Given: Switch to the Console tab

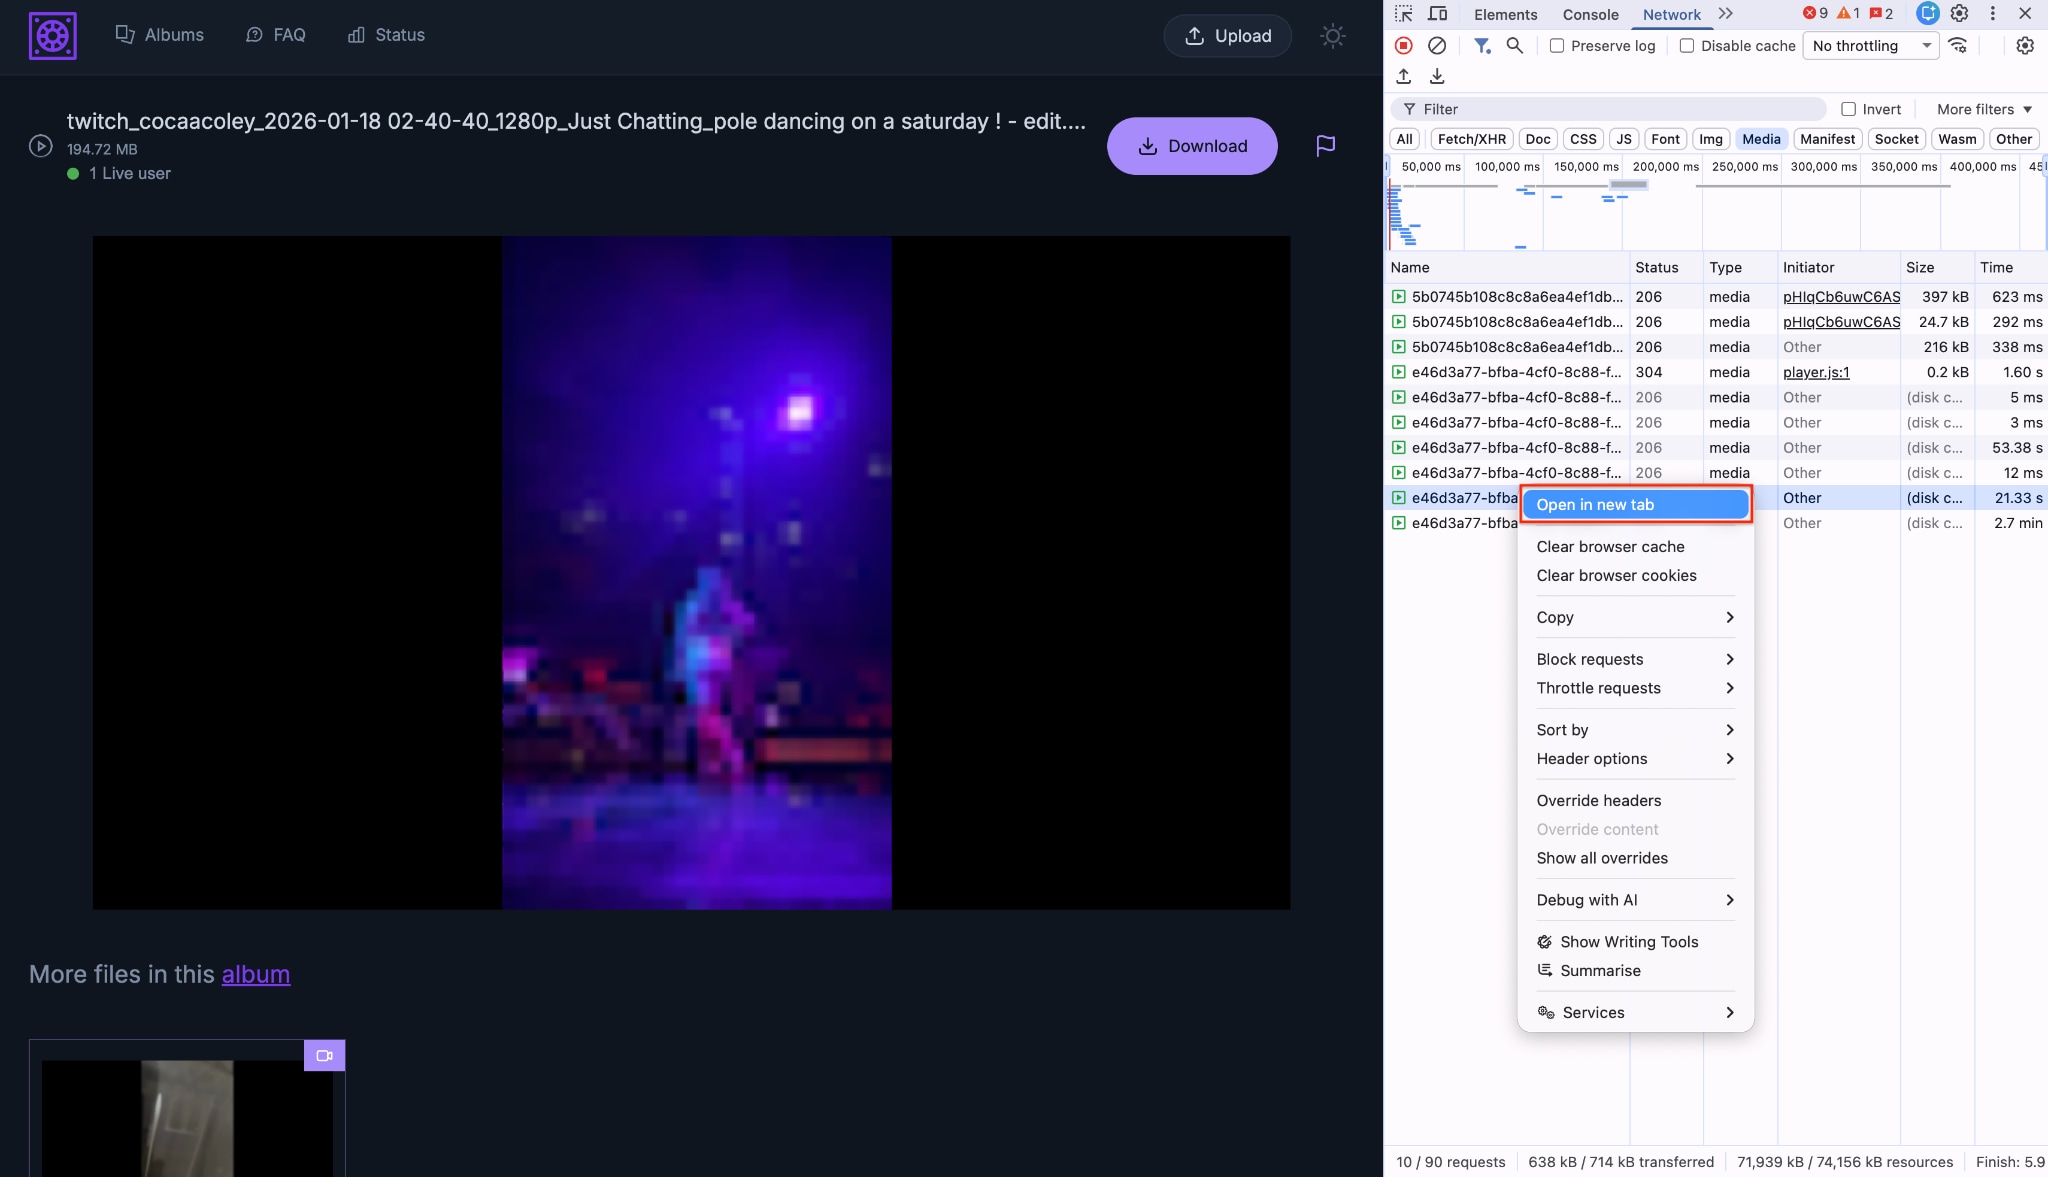Looking at the screenshot, I should coord(1590,14).
